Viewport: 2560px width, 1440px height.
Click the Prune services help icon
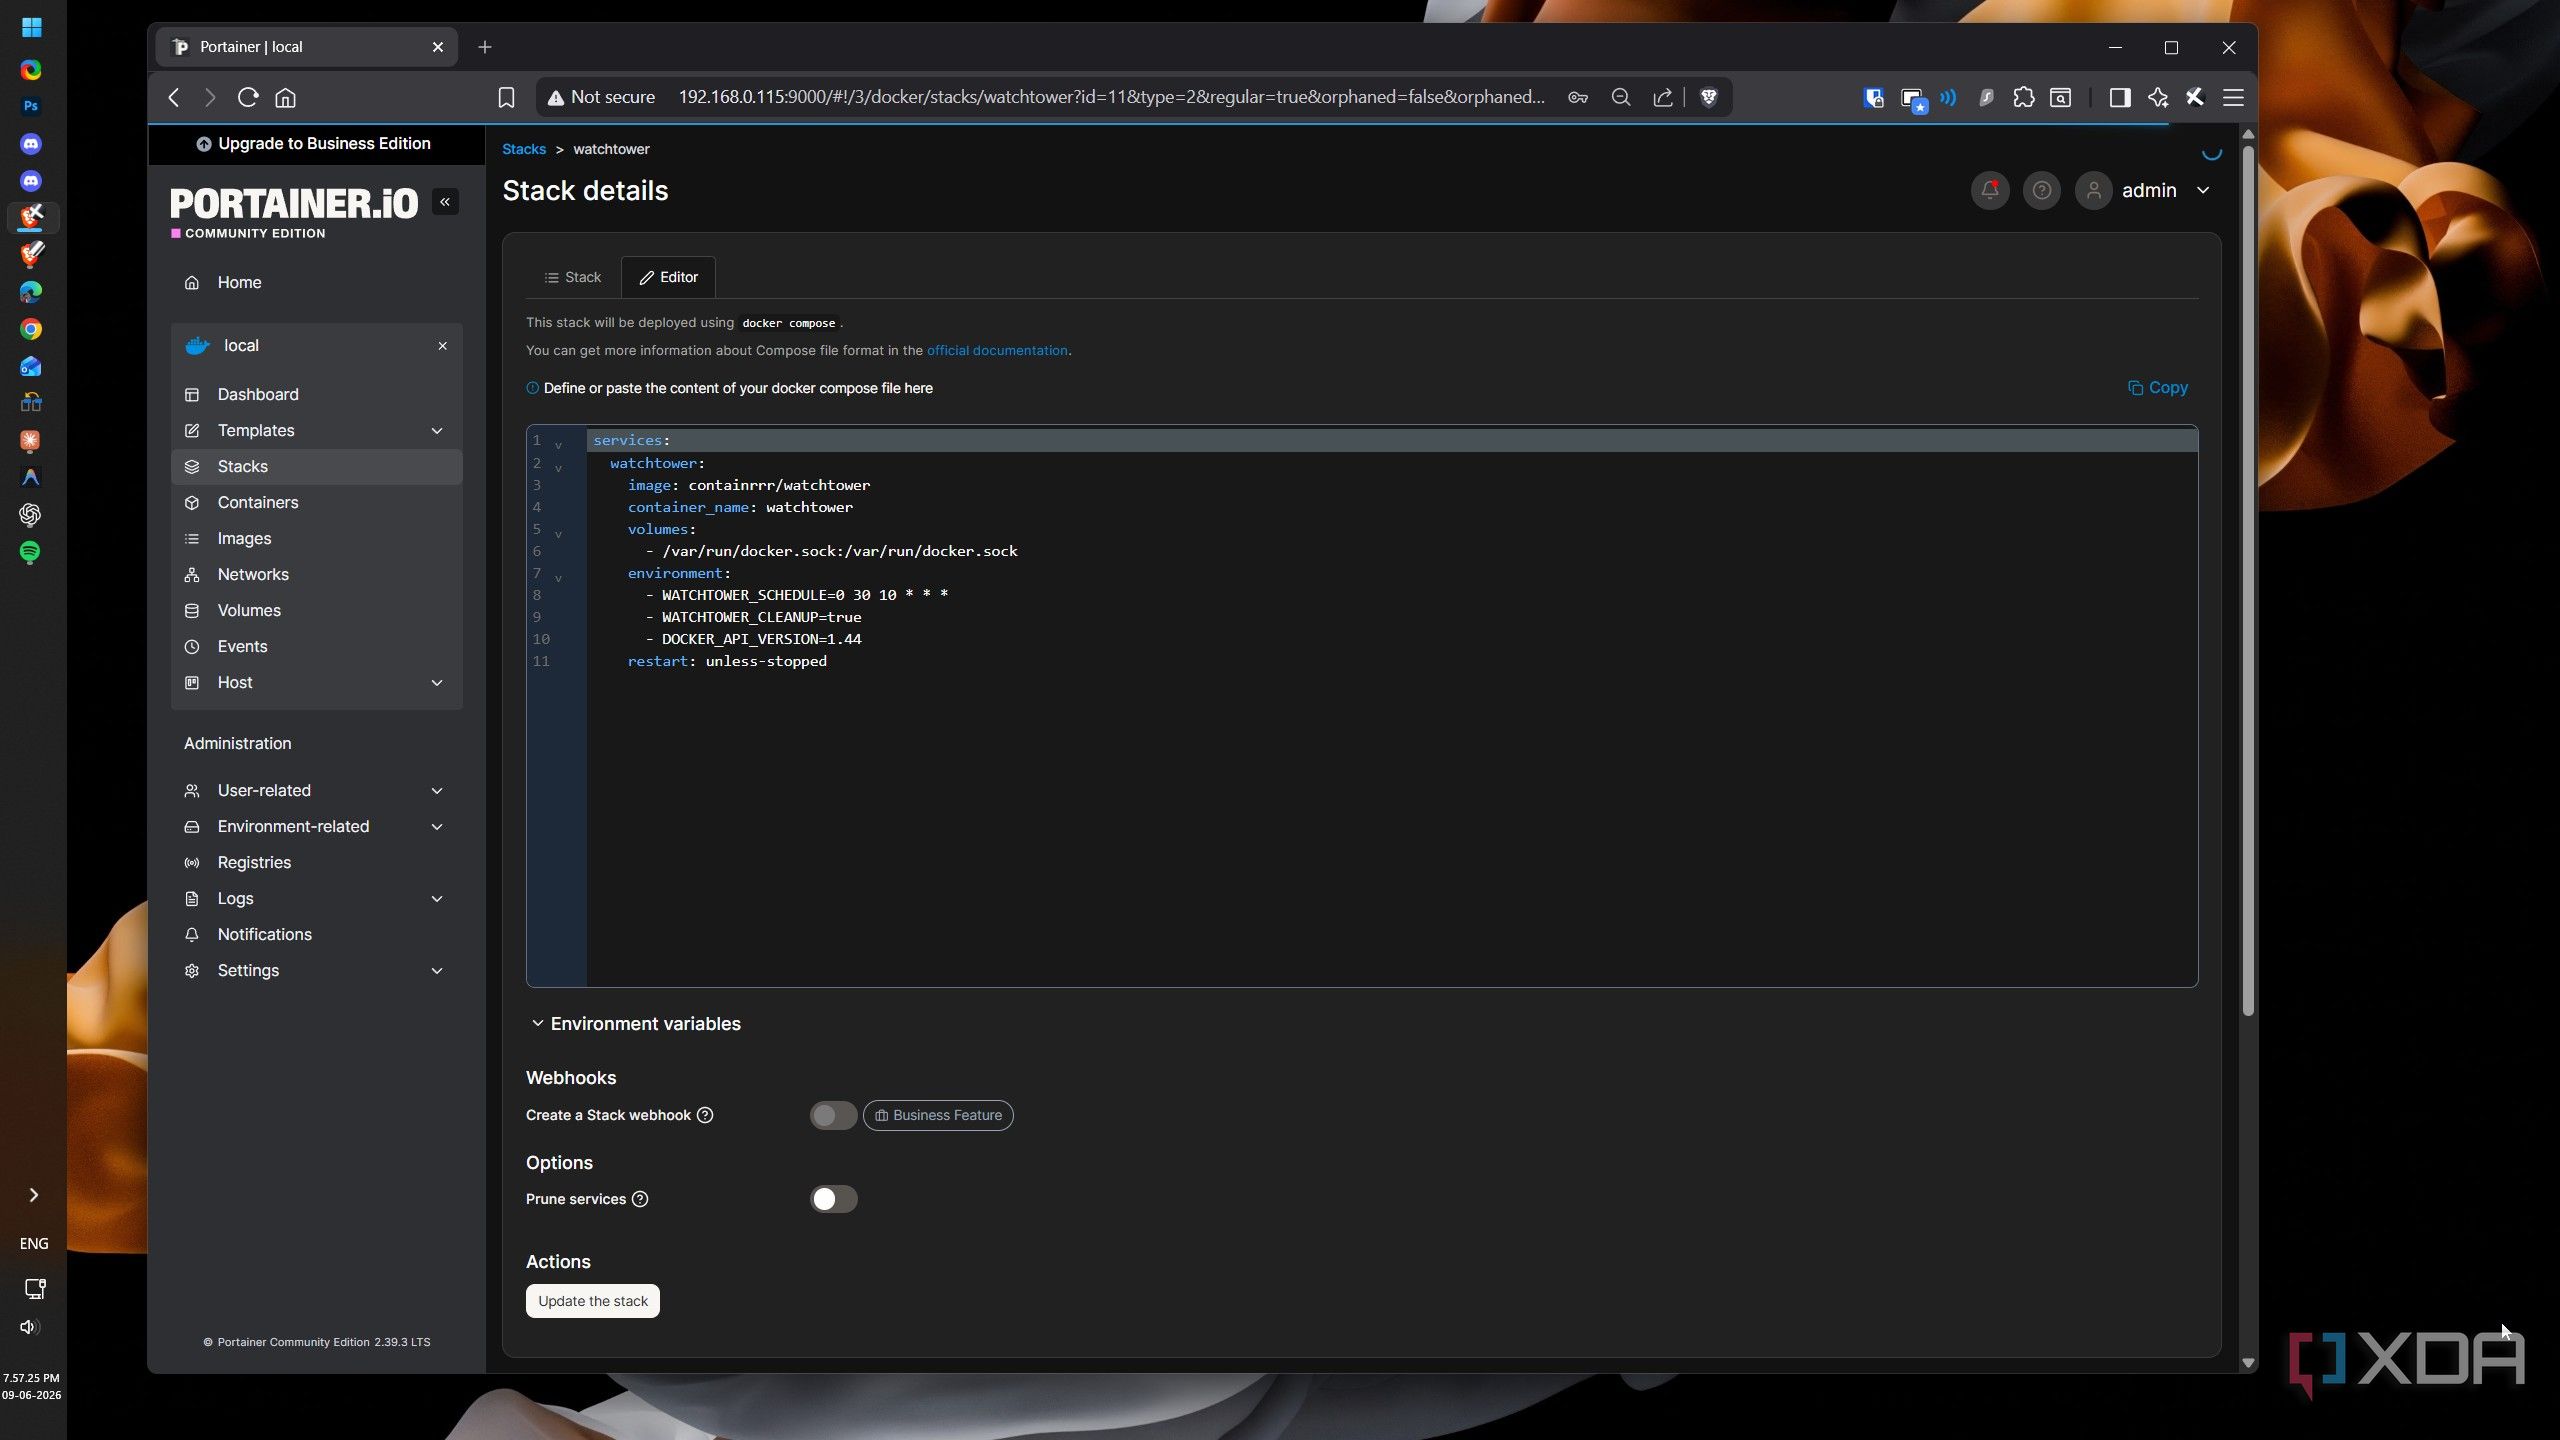coord(640,1199)
